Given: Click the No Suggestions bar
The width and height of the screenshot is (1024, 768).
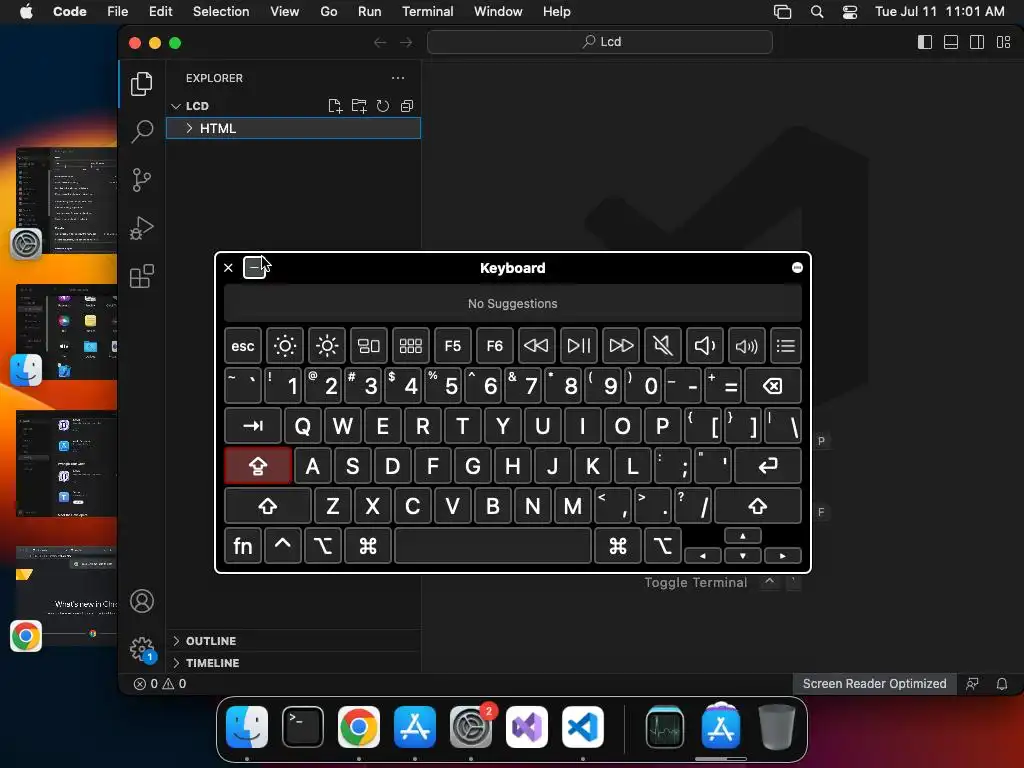Looking at the screenshot, I should point(513,304).
